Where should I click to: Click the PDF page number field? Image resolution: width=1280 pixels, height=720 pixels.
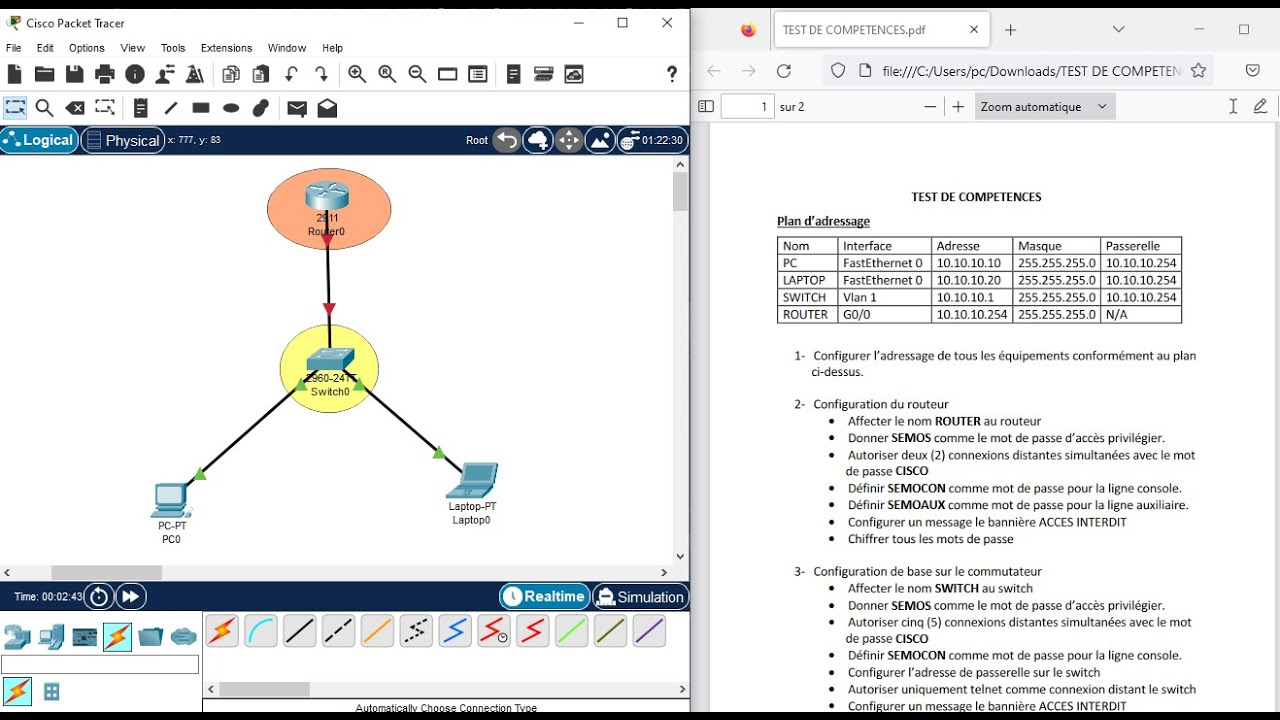click(x=747, y=106)
